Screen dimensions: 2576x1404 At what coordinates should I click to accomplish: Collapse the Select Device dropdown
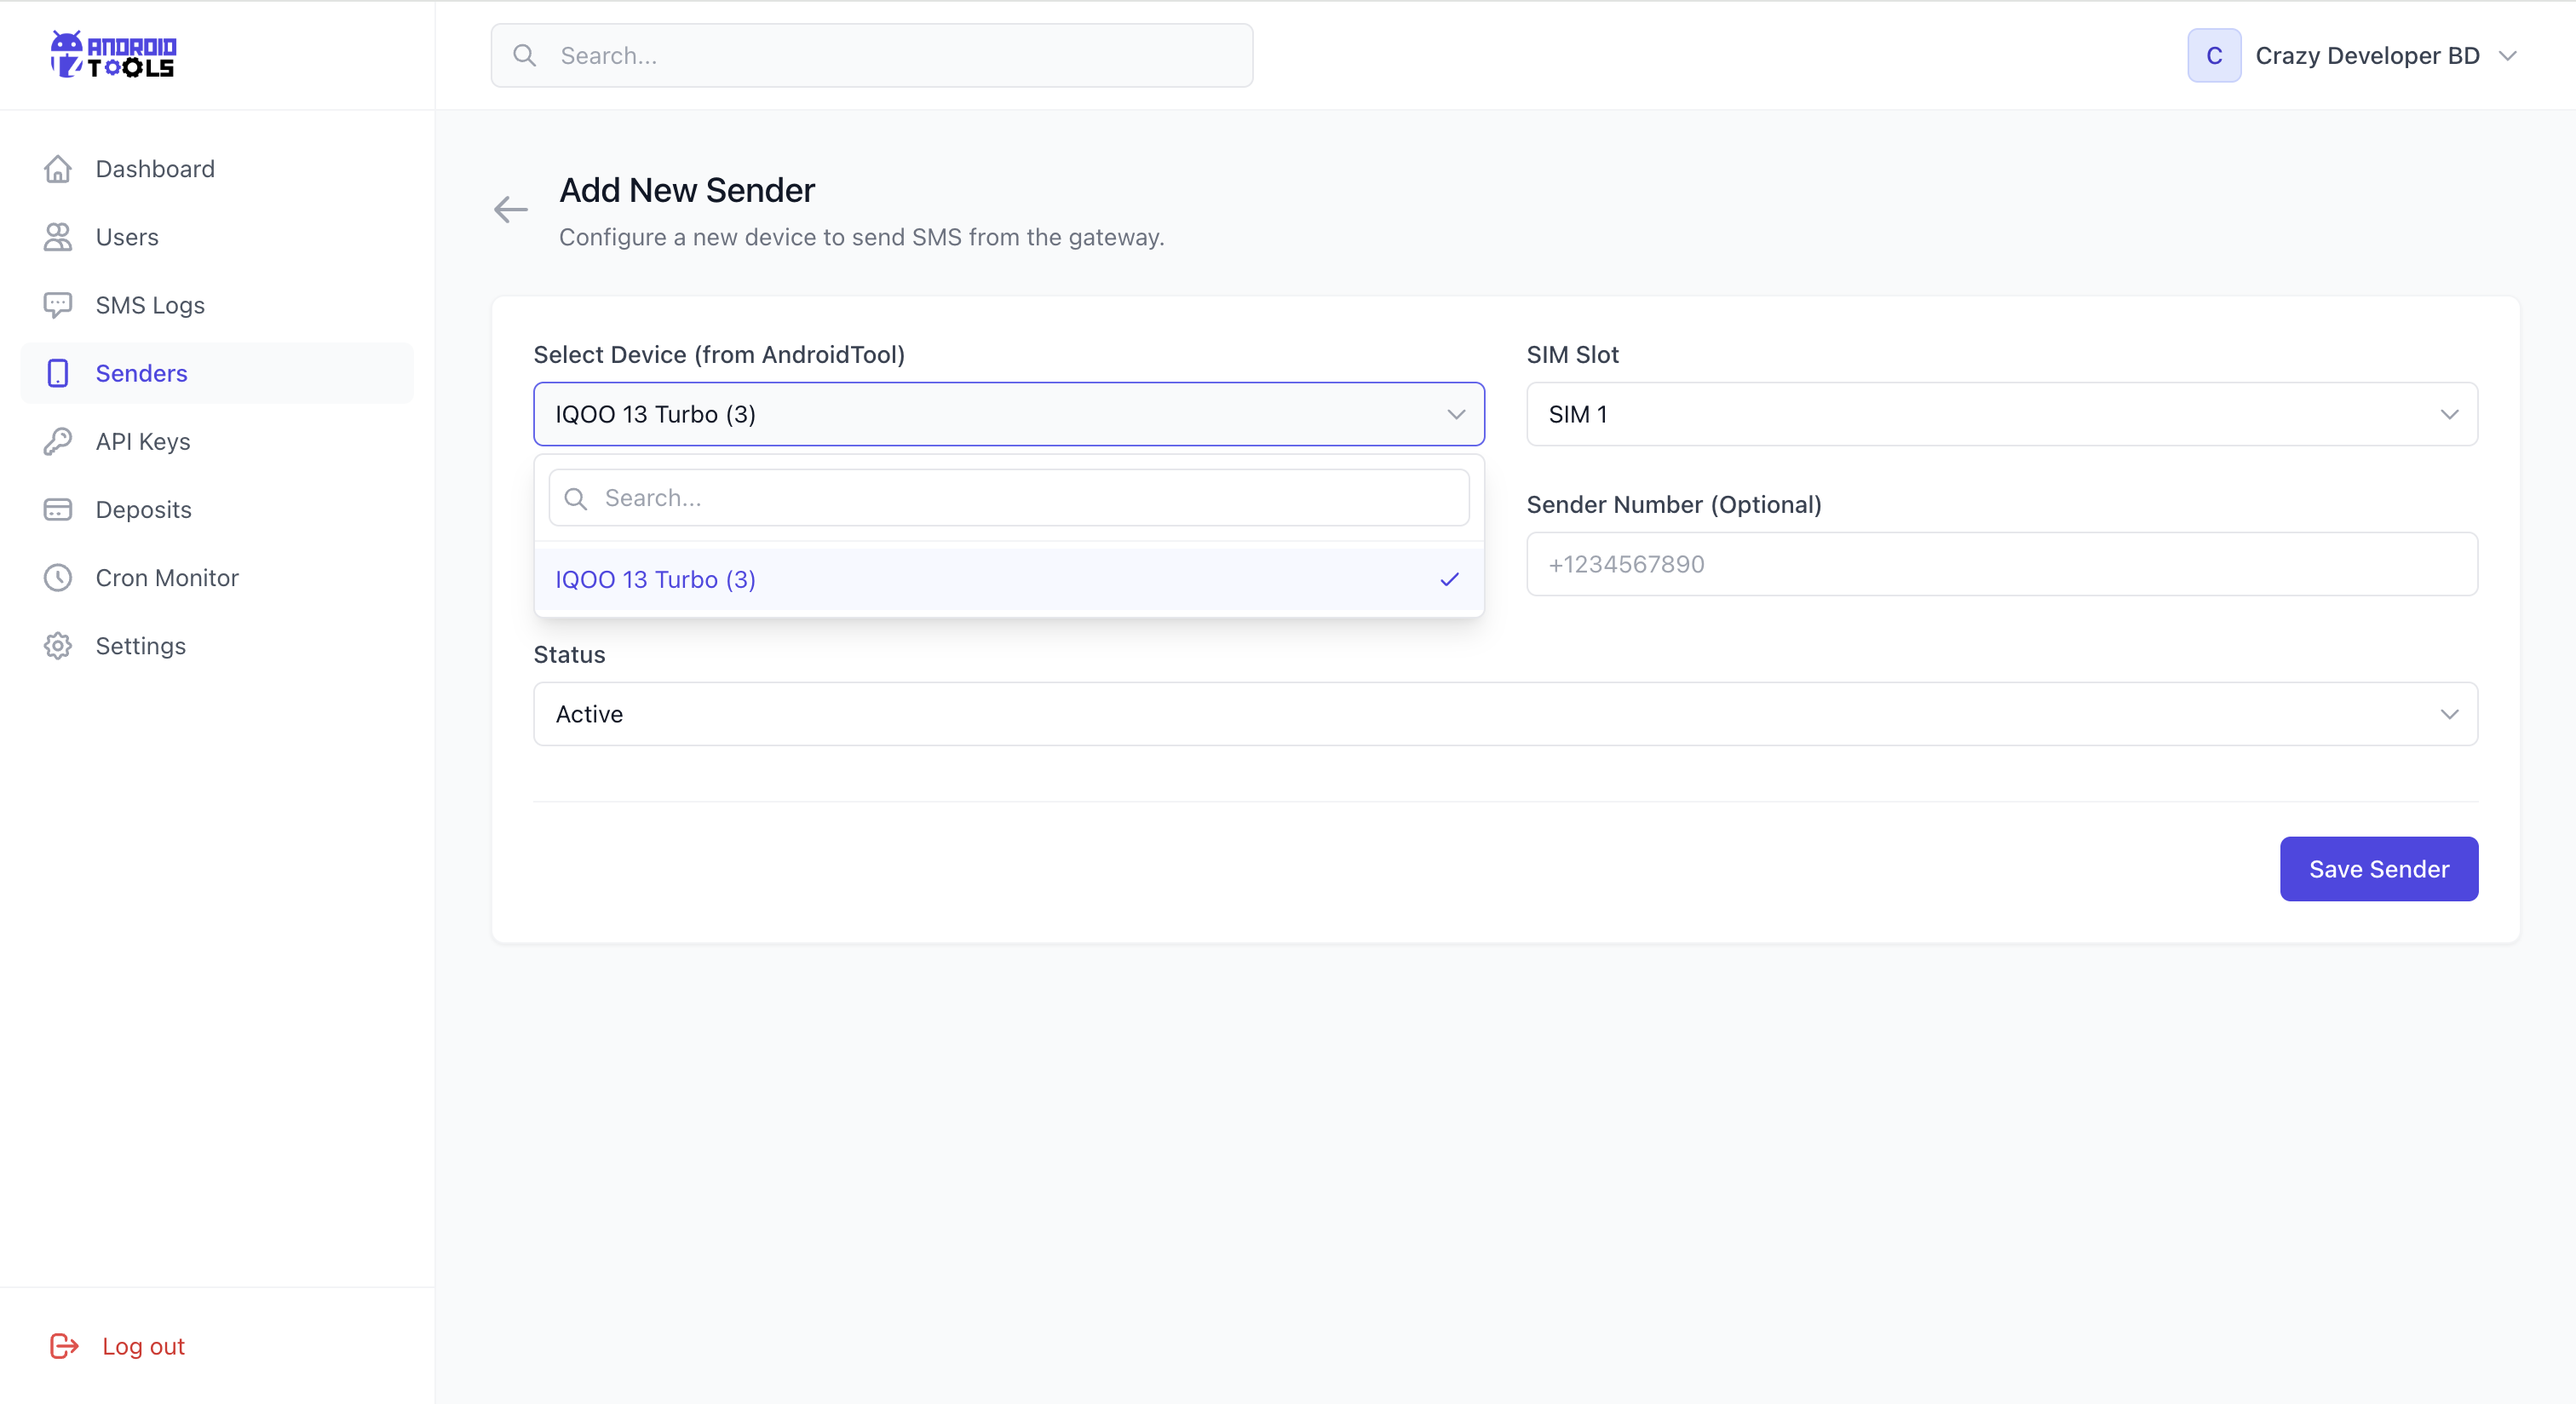1009,414
